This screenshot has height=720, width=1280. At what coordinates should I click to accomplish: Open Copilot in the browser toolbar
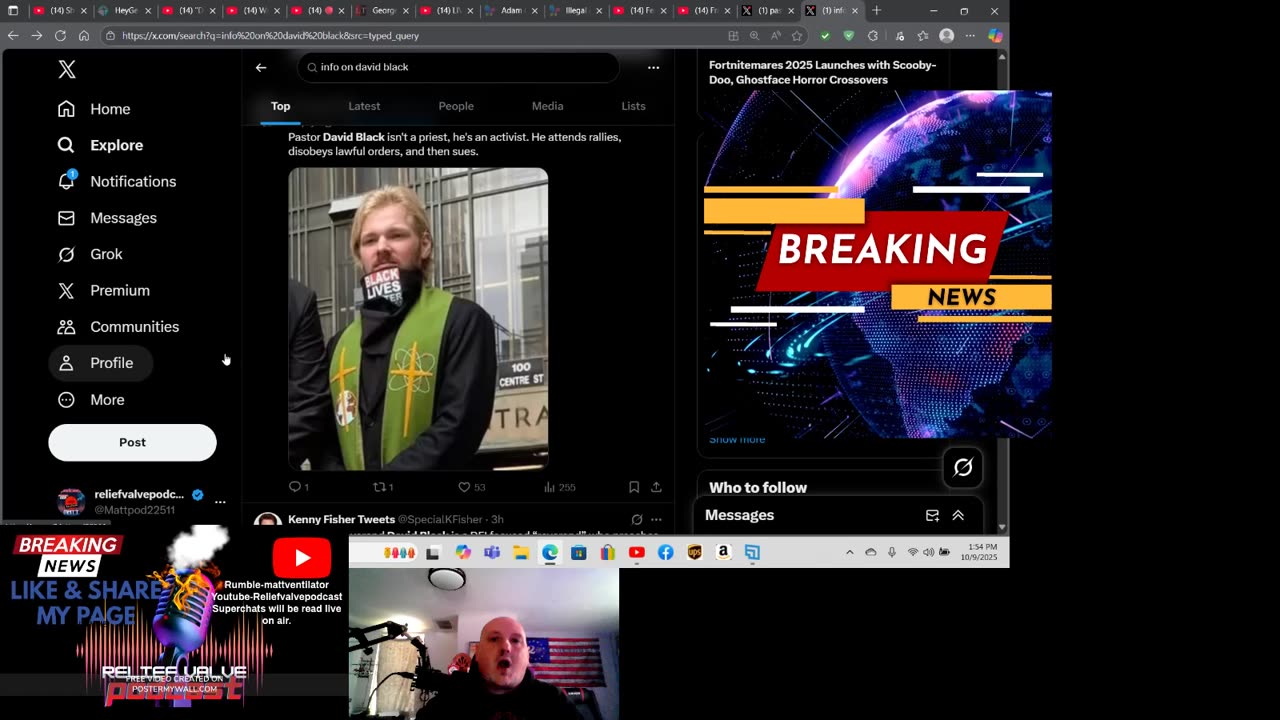click(x=995, y=36)
